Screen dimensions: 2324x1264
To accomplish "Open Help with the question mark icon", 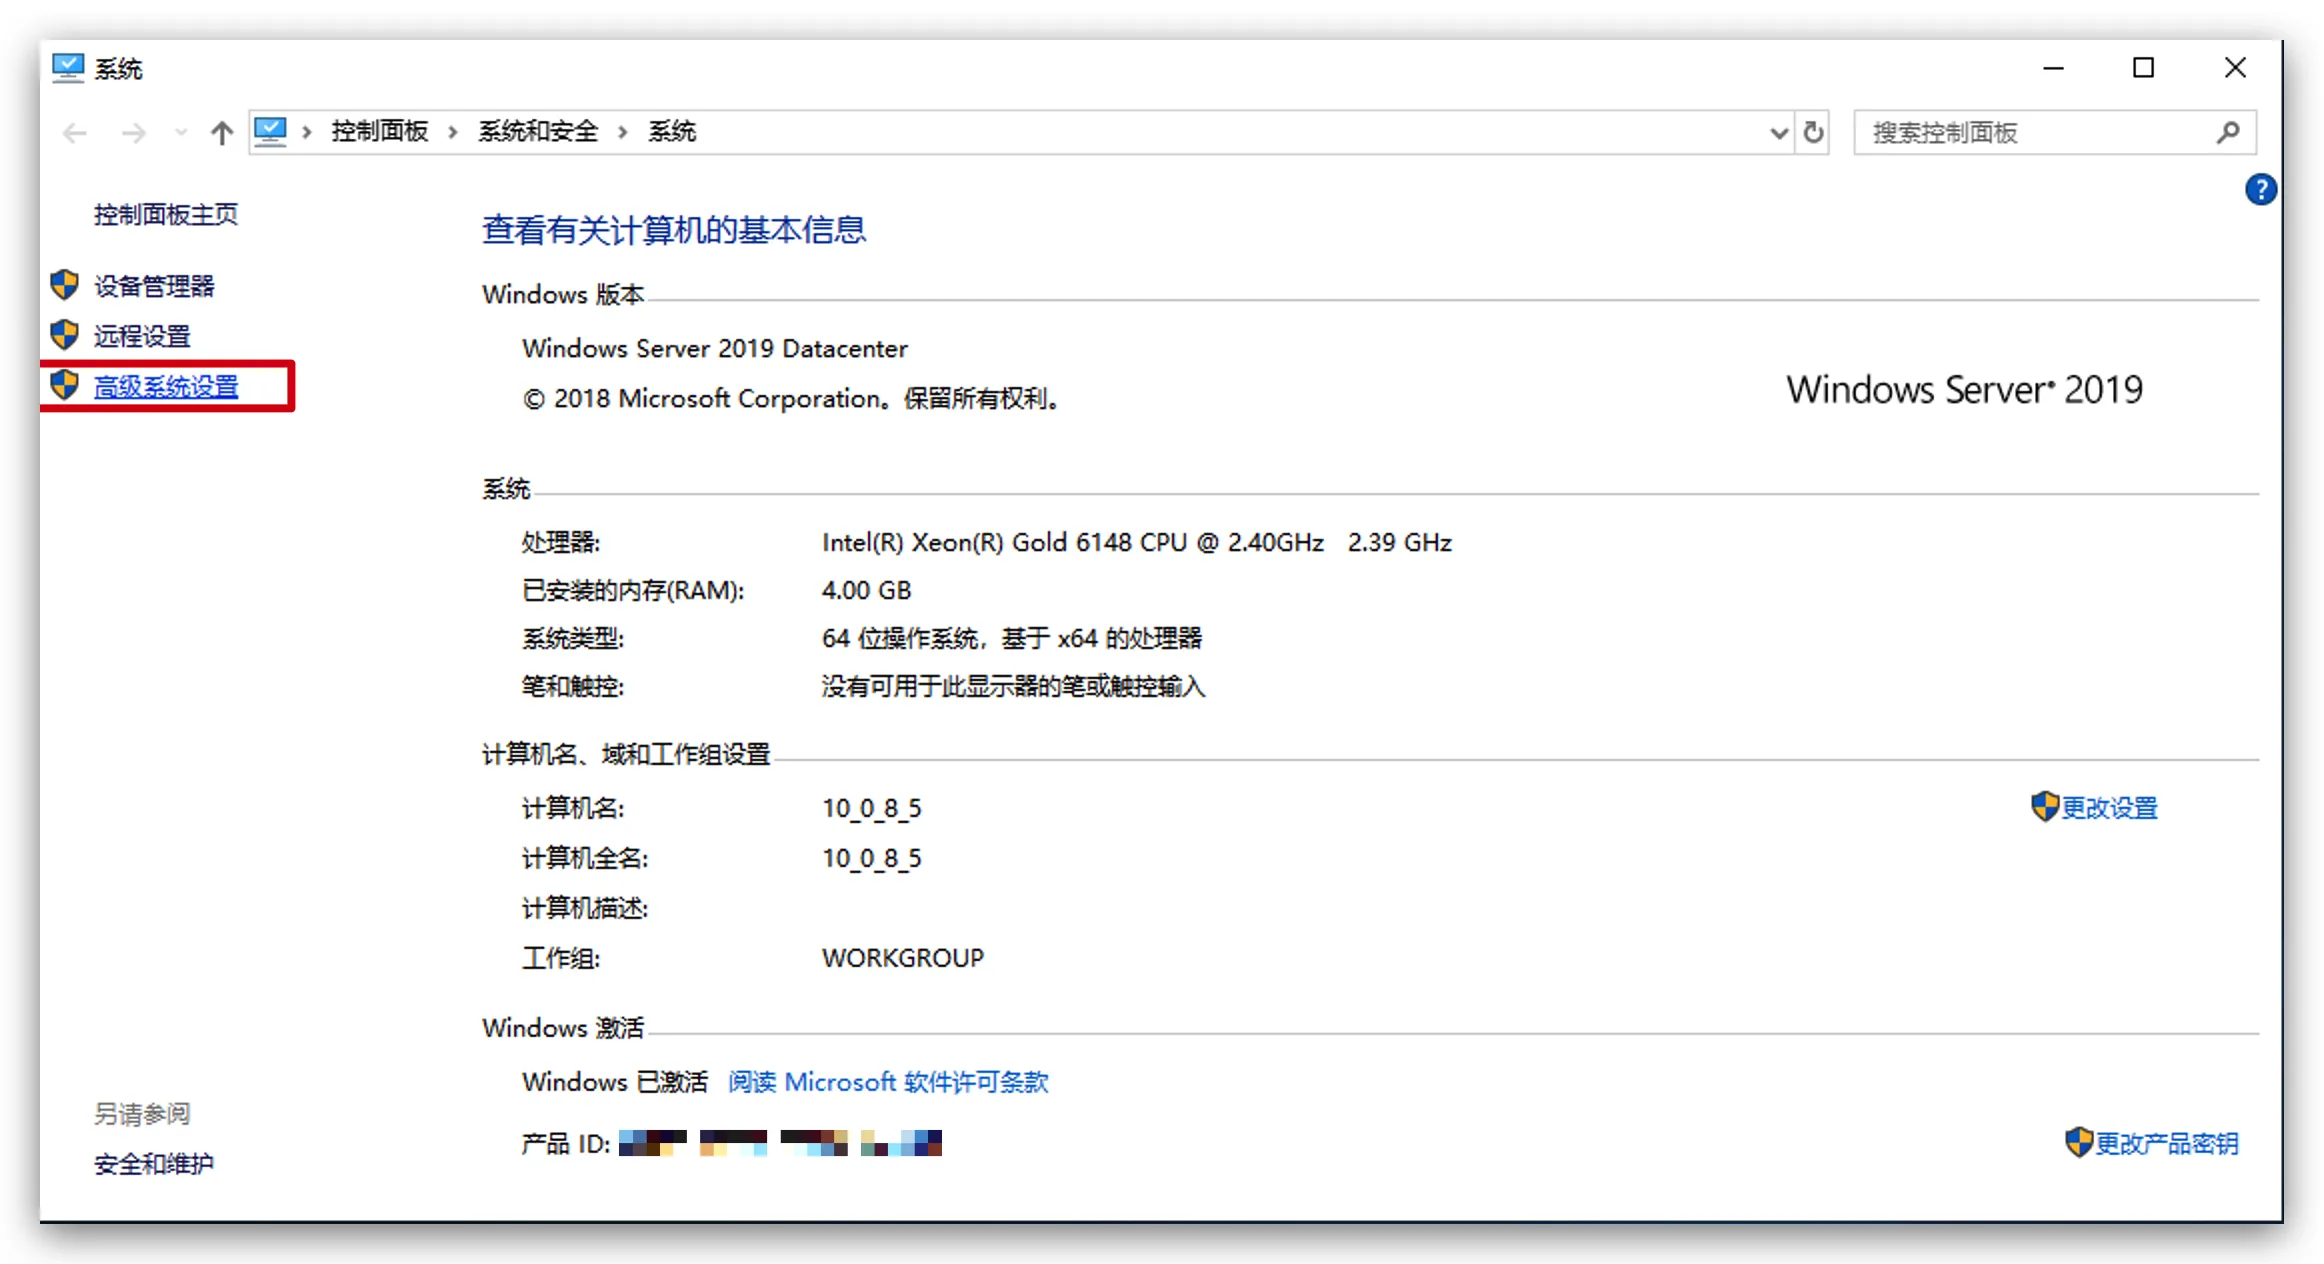I will 2260,189.
